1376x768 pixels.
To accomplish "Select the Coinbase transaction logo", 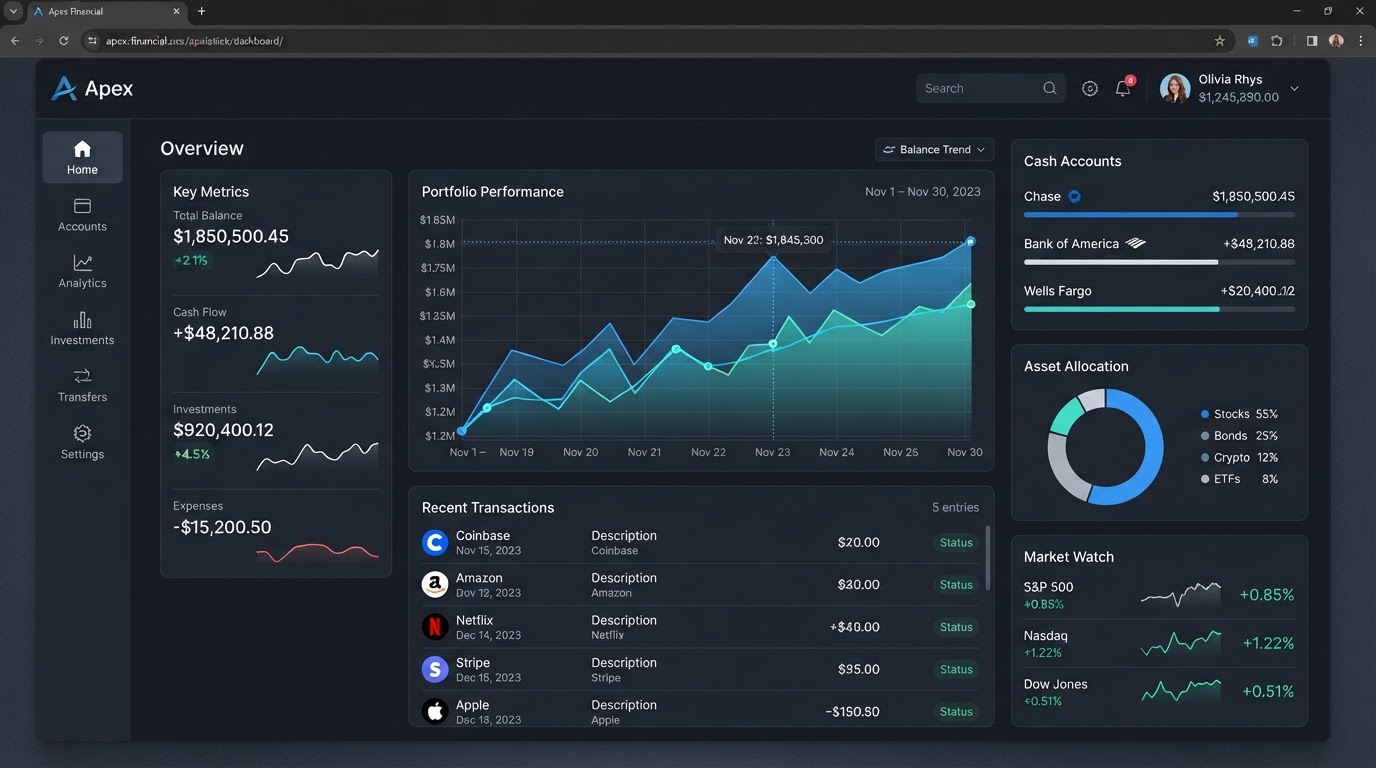I will point(435,542).
